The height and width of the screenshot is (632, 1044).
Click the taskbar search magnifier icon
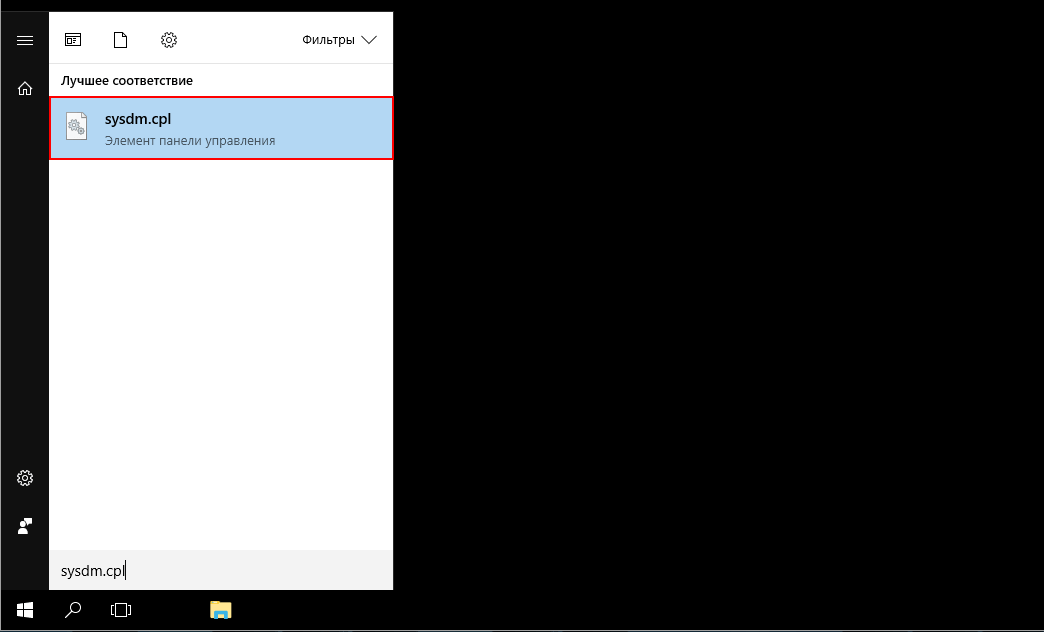click(73, 609)
